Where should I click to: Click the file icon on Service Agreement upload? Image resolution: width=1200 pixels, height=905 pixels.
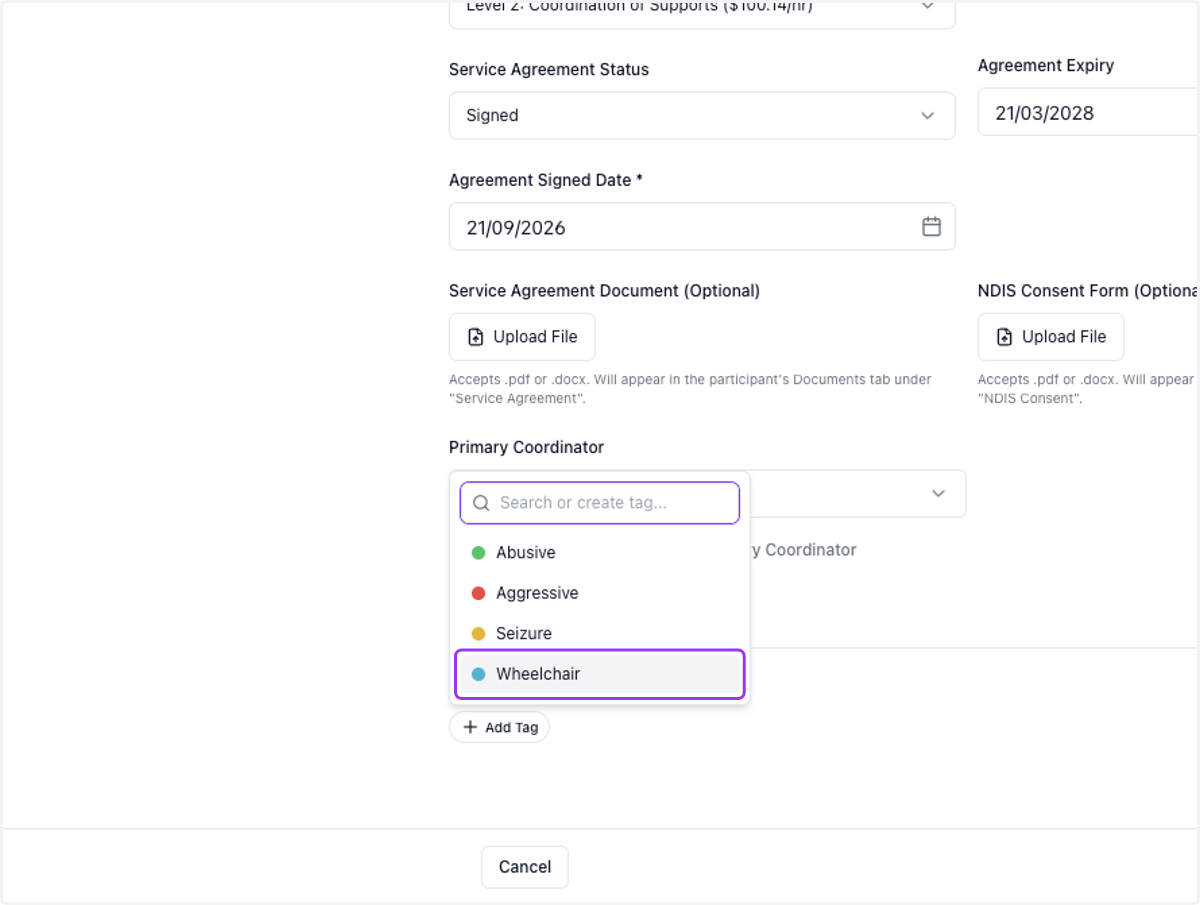[476, 337]
